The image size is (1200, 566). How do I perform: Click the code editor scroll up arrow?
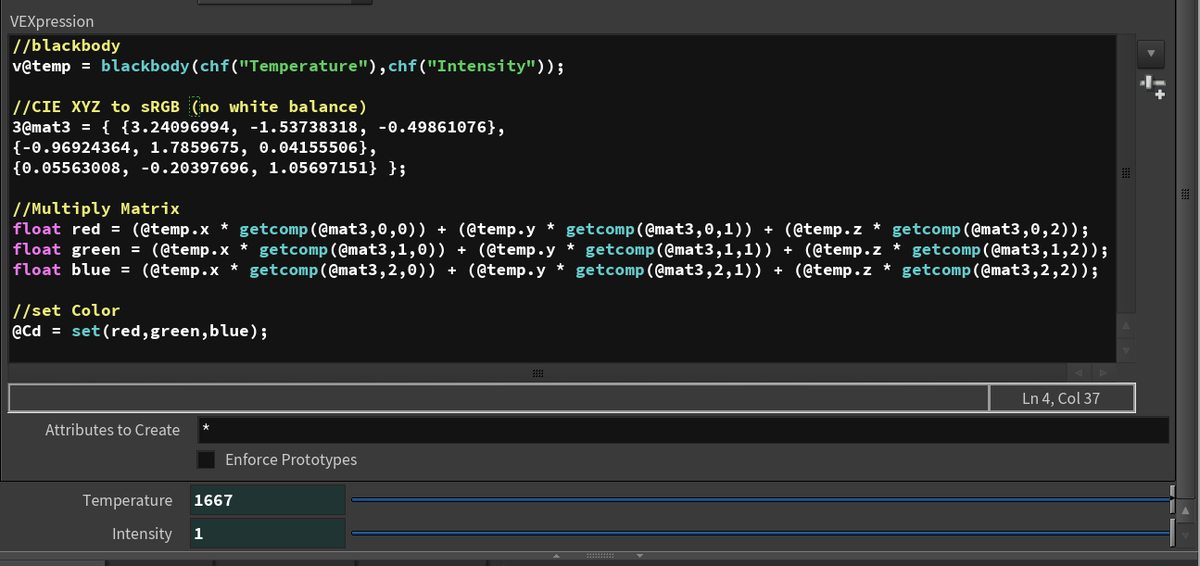pyautogui.click(x=1127, y=326)
